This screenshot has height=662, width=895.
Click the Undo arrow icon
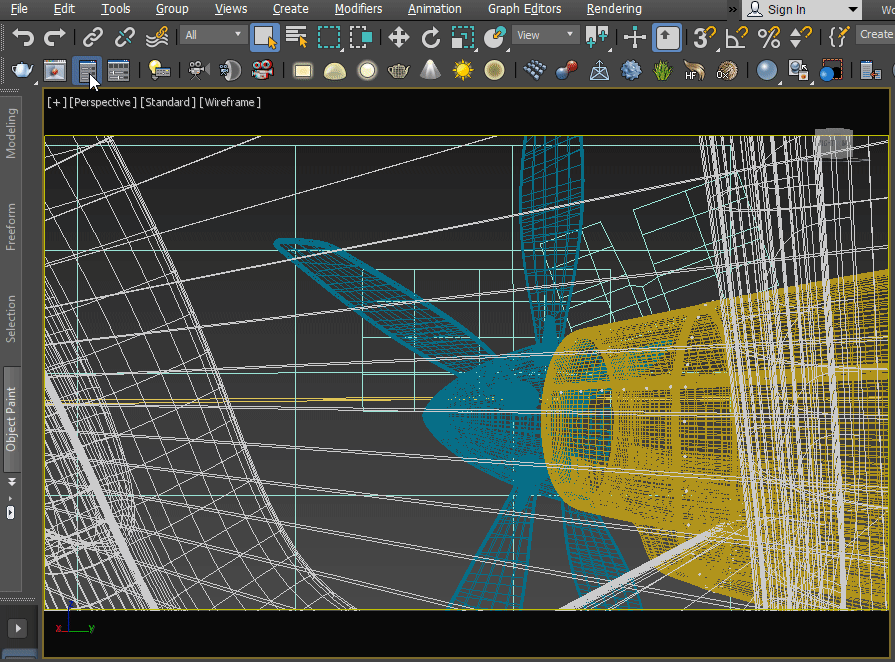click(23, 38)
